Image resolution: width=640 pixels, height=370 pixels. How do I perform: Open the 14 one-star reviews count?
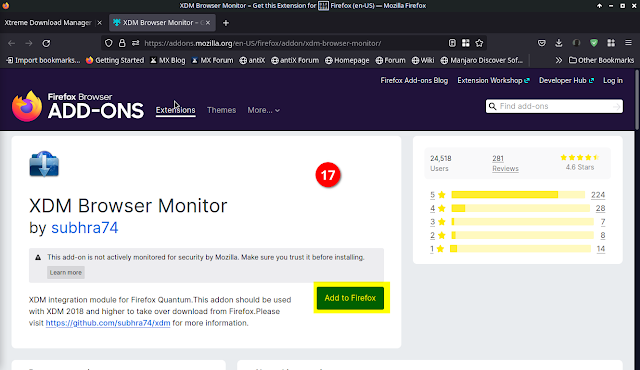click(600, 249)
